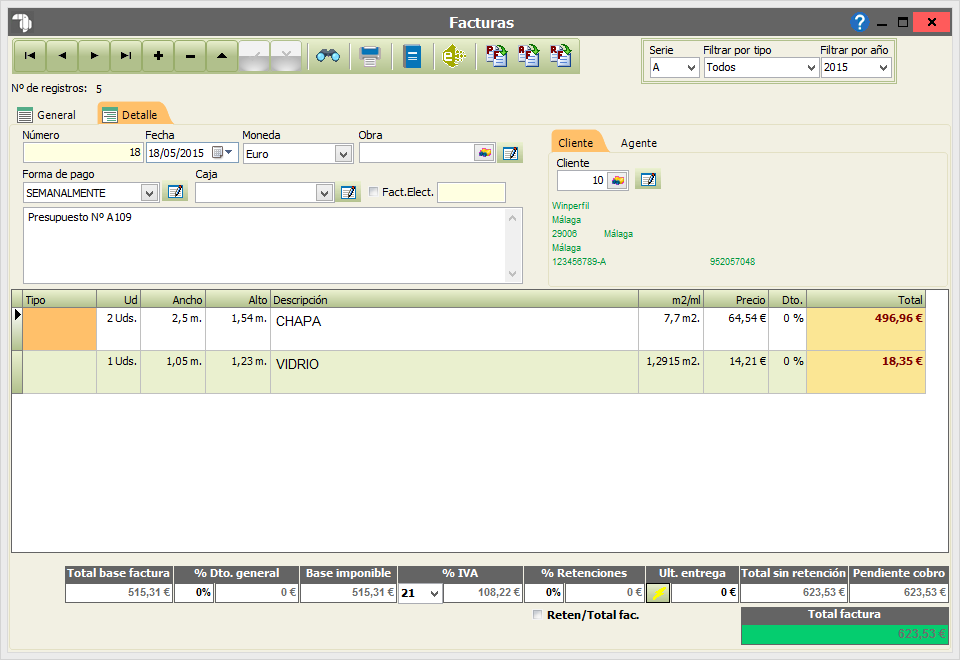Click the % Retenciones percentage field

coord(544,593)
